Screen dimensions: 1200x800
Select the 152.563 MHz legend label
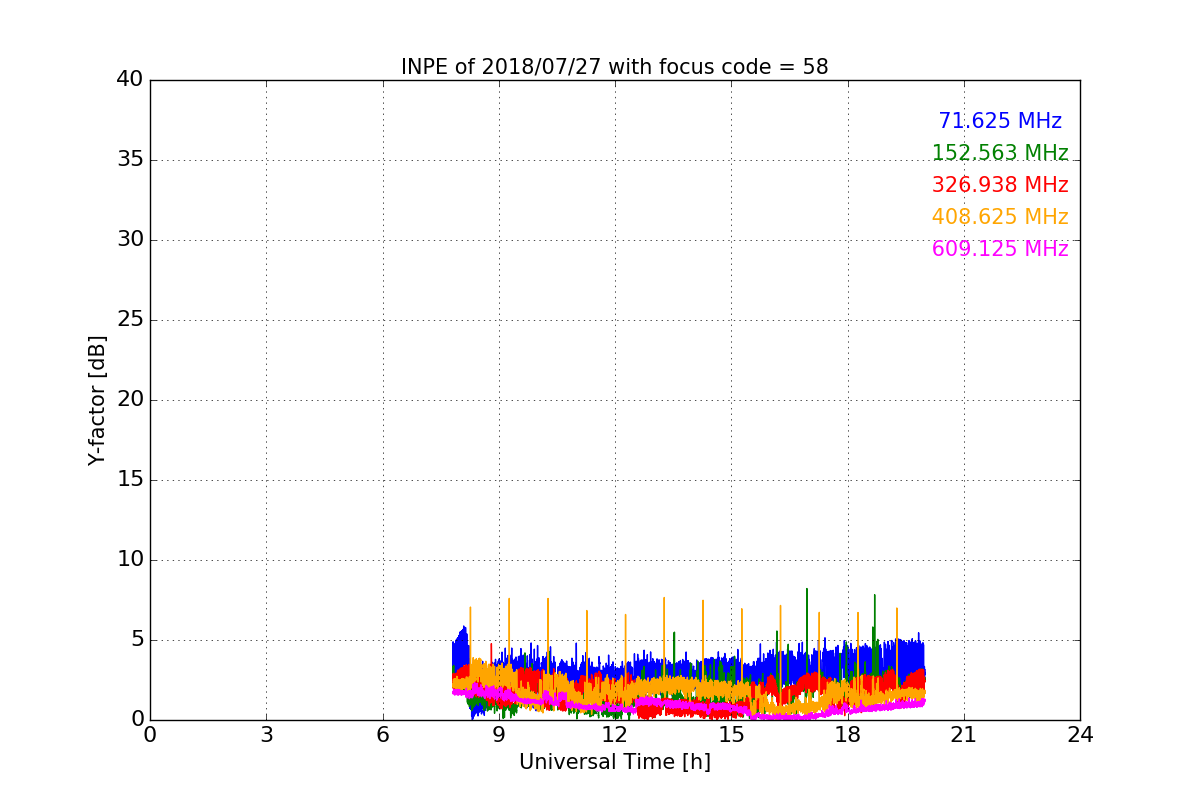point(1000,153)
